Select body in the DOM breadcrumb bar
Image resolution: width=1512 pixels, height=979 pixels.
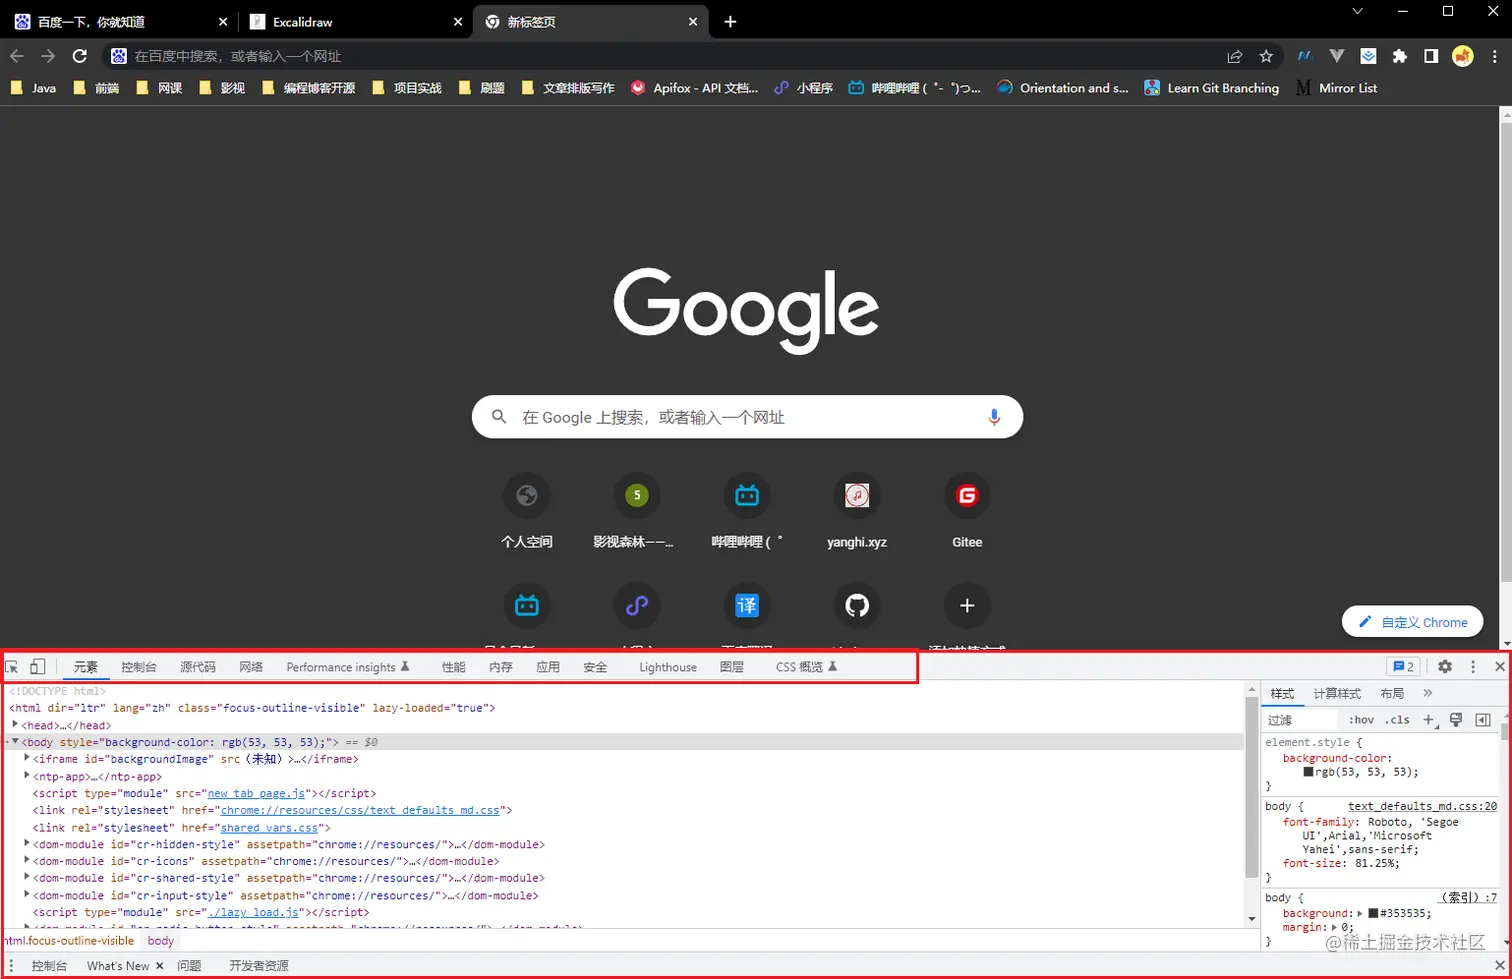click(x=160, y=940)
